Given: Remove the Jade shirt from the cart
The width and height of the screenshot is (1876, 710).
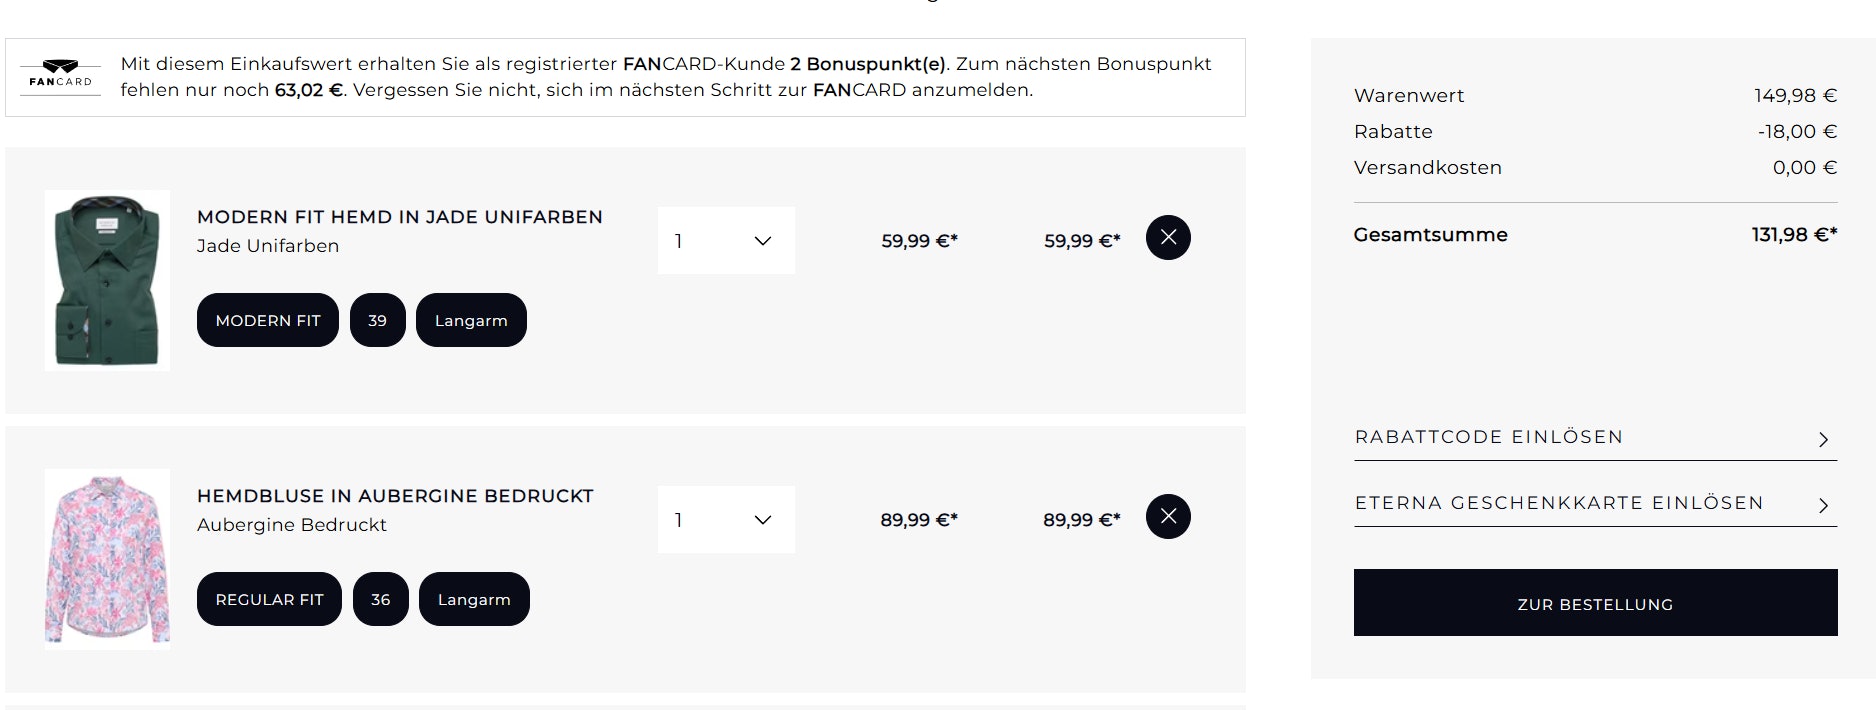Looking at the screenshot, I should (x=1168, y=238).
